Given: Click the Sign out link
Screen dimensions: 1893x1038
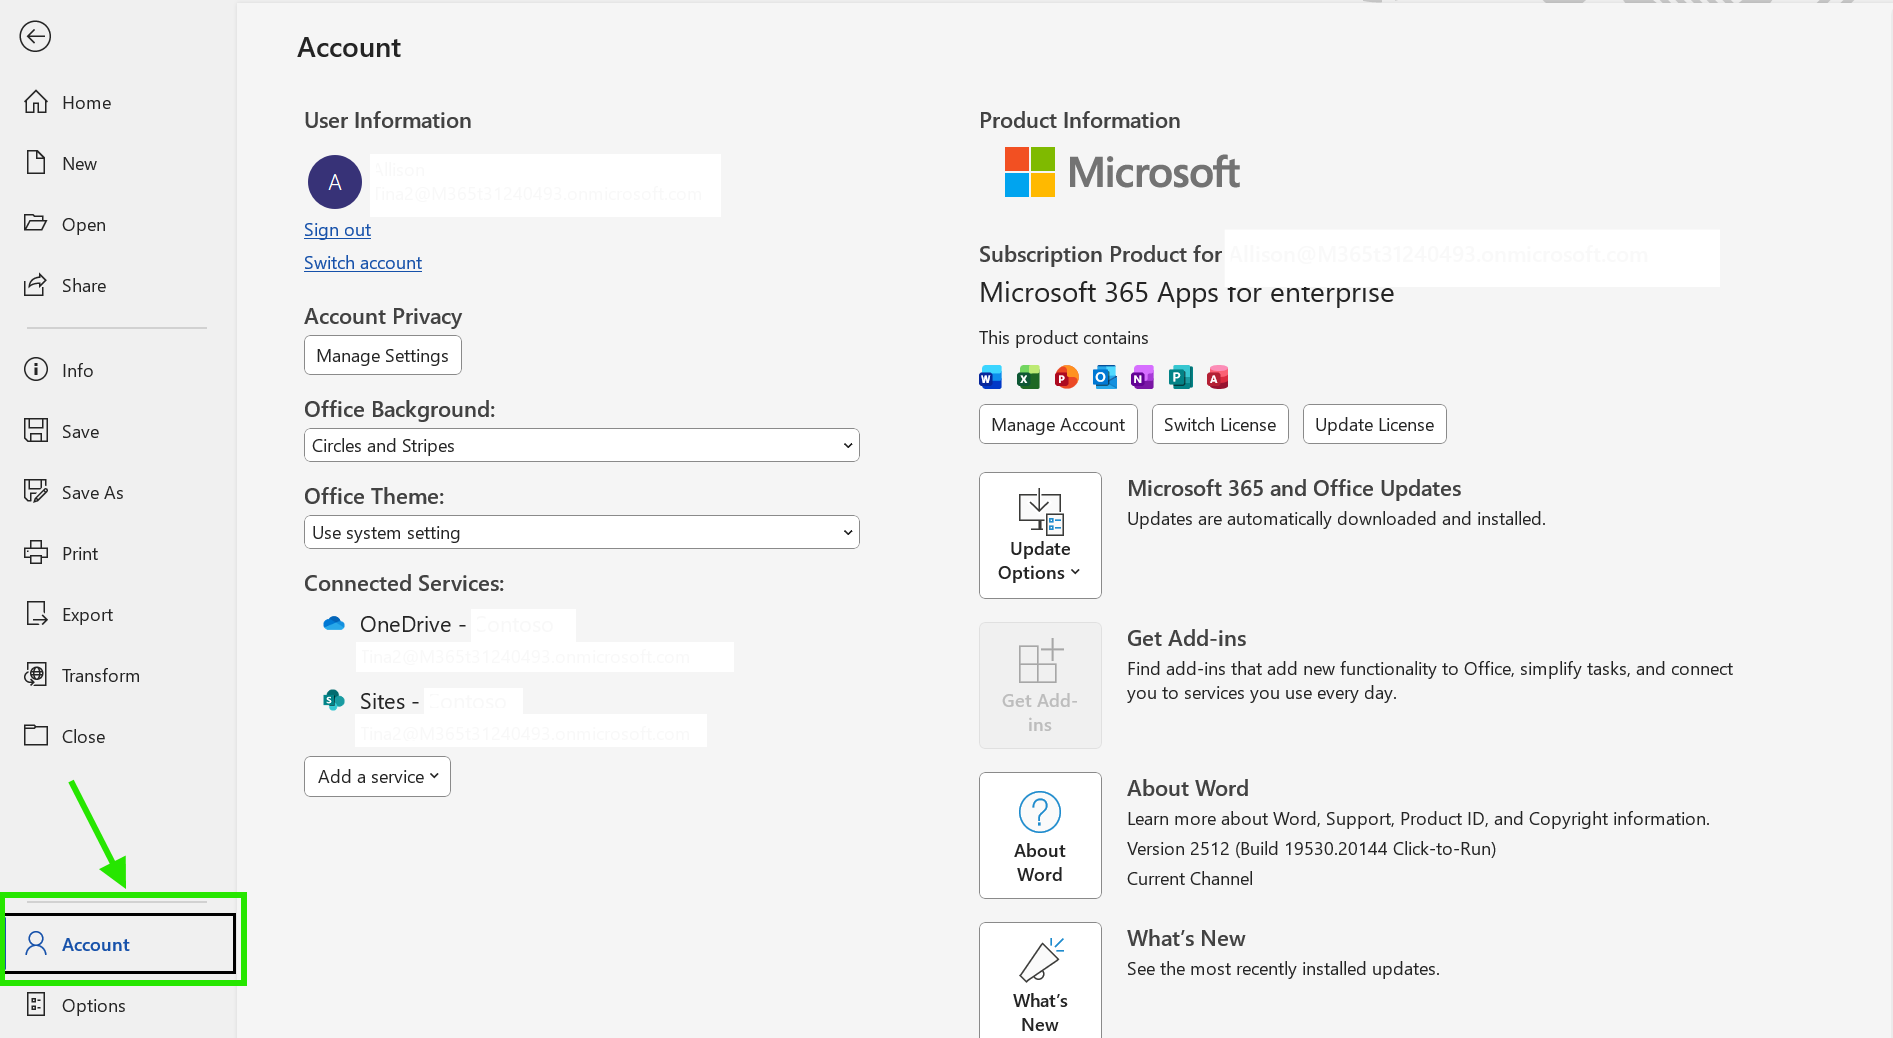Looking at the screenshot, I should tap(337, 230).
